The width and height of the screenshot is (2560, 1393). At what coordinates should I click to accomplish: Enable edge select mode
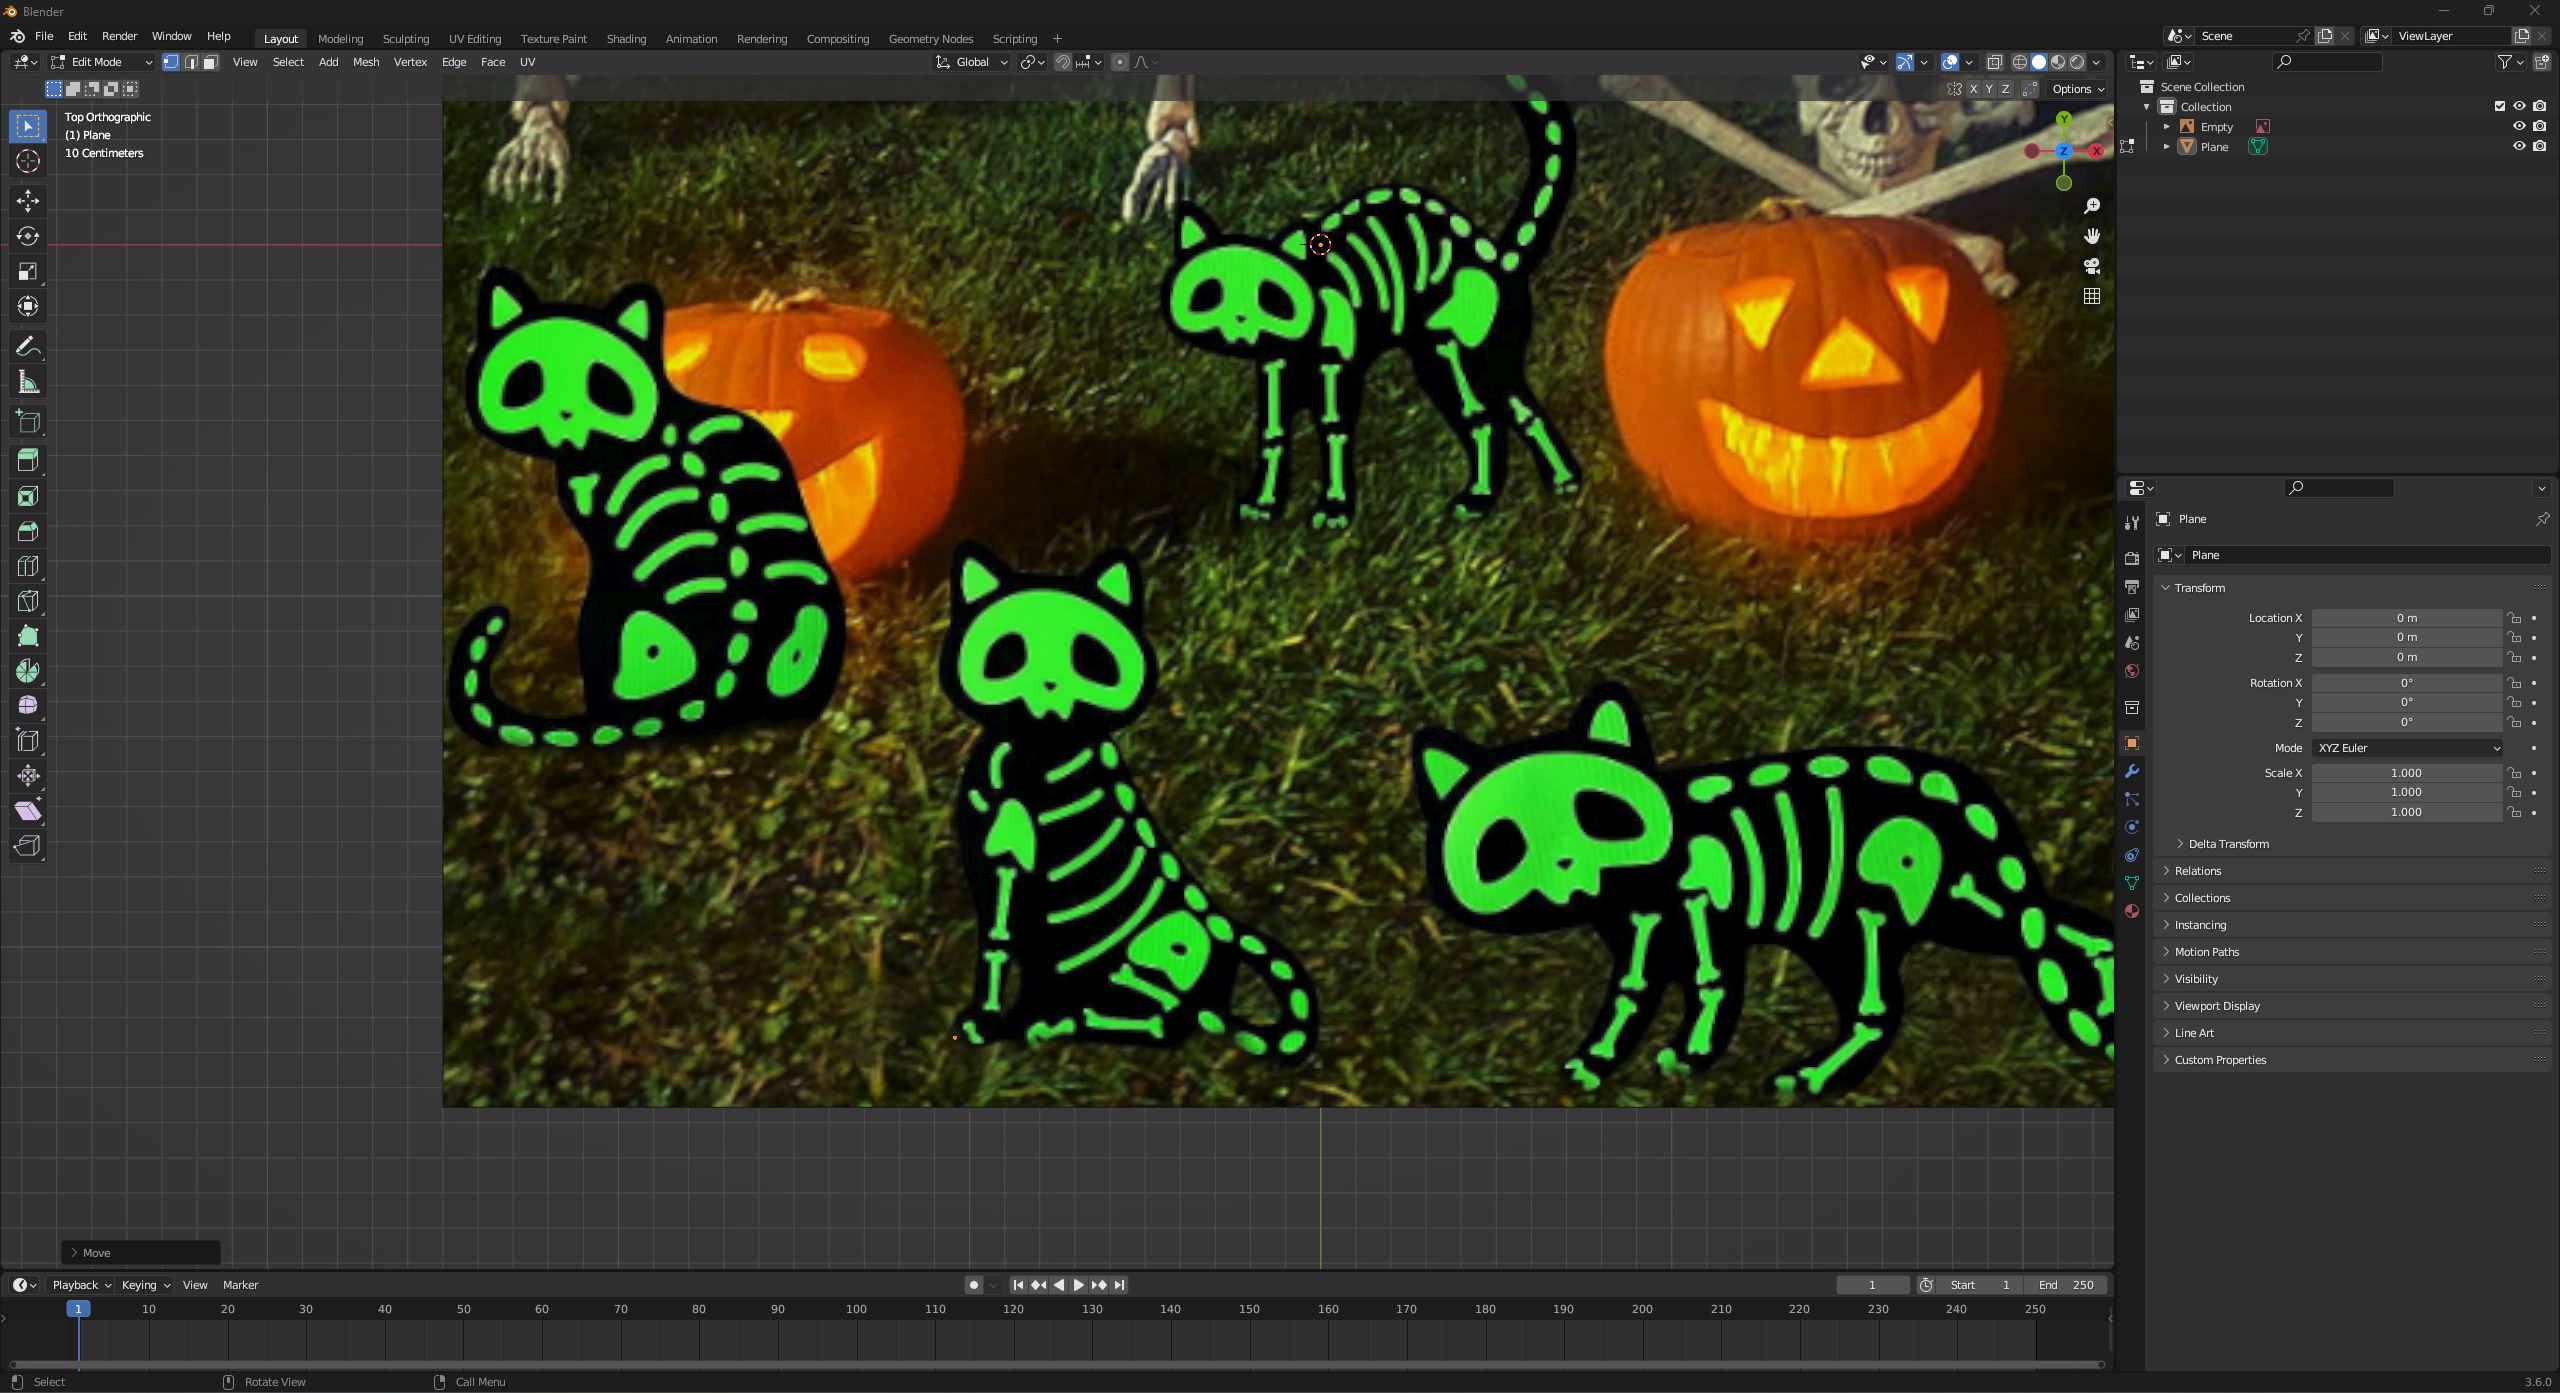pos(191,62)
